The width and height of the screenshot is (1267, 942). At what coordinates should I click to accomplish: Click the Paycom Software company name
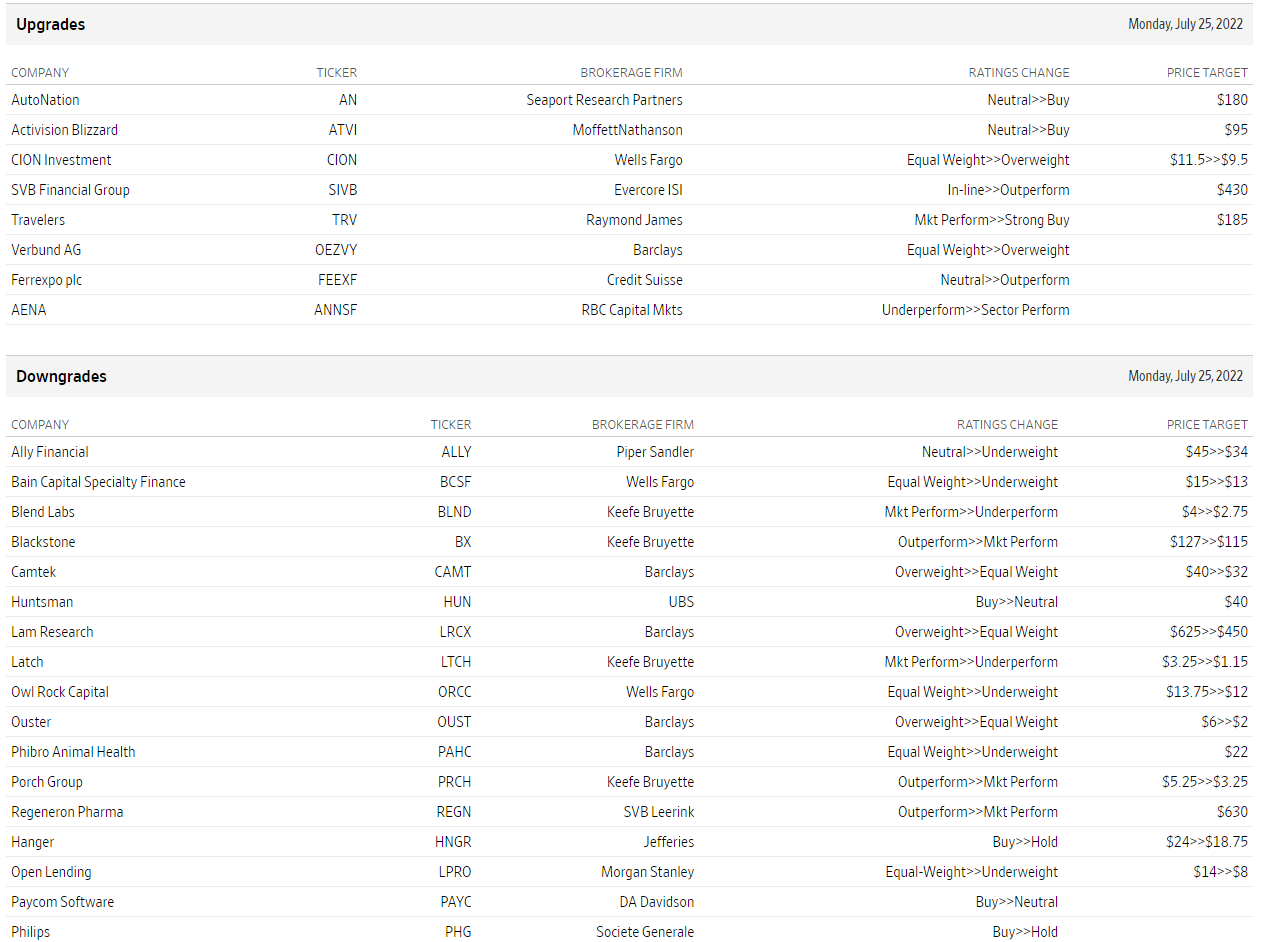coord(62,902)
